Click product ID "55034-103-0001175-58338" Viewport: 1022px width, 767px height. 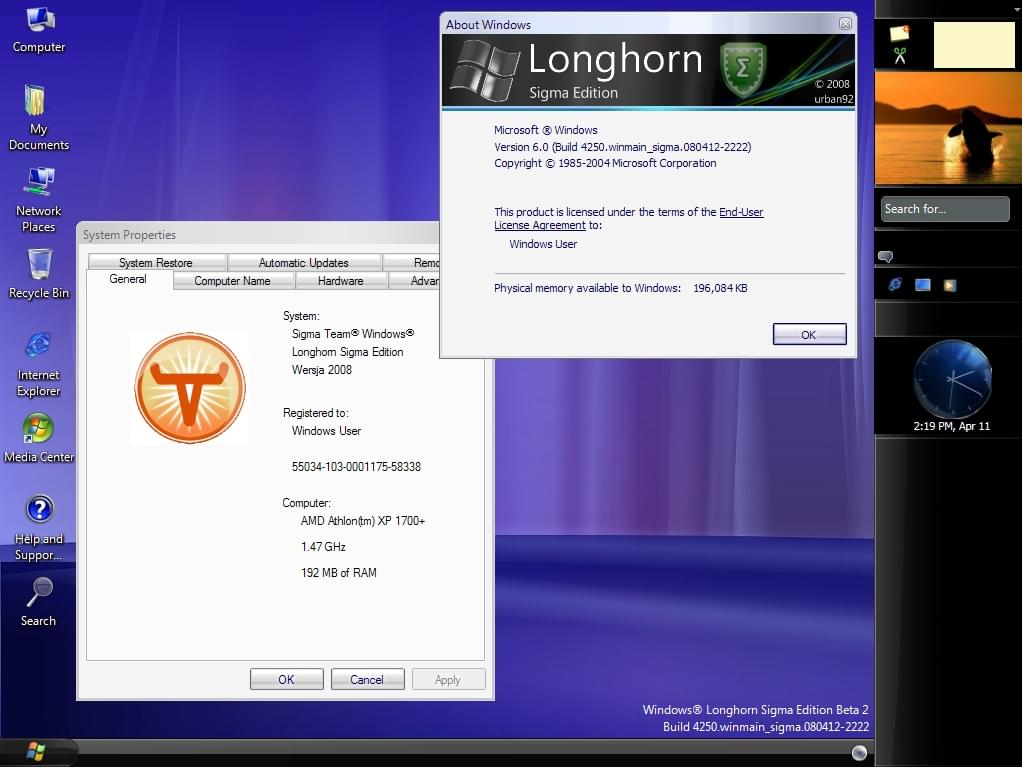356,467
